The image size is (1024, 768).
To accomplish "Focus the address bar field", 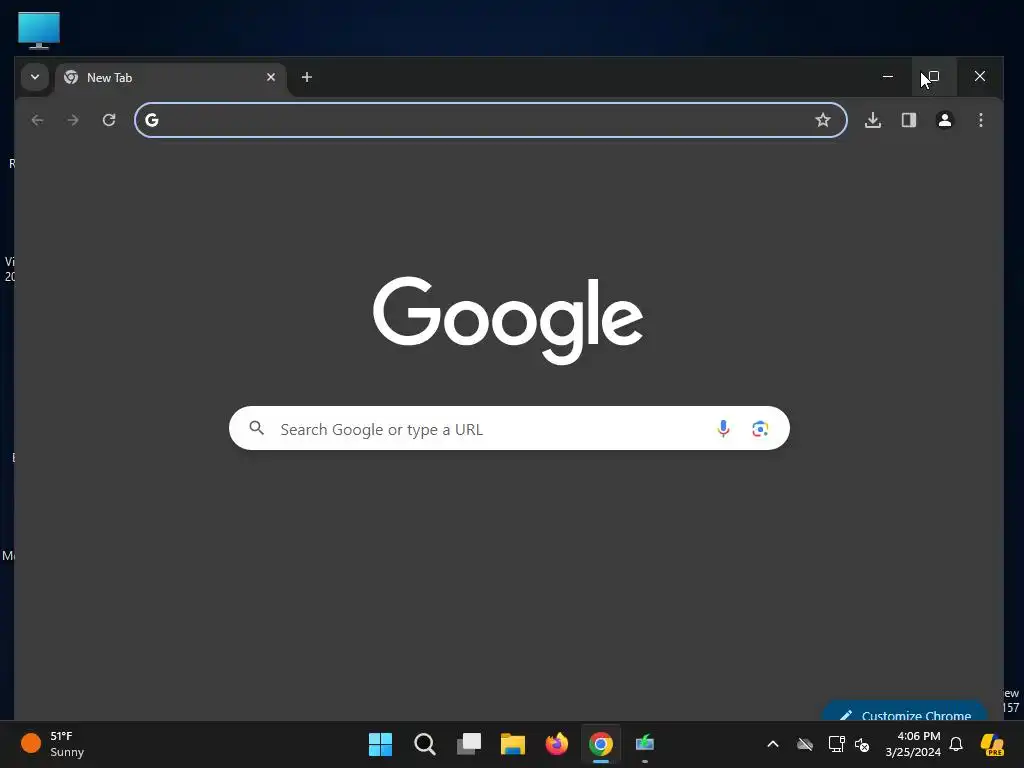I will coord(490,120).
